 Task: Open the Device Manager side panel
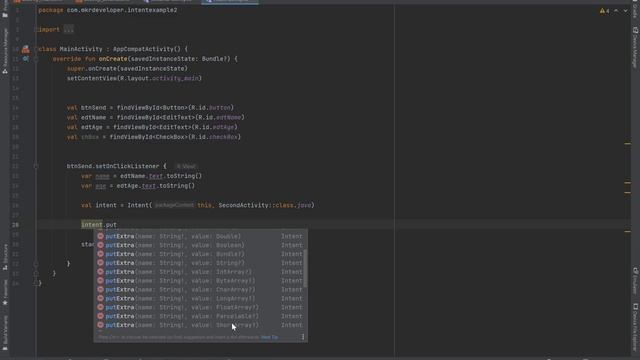pyautogui.click(x=635, y=48)
